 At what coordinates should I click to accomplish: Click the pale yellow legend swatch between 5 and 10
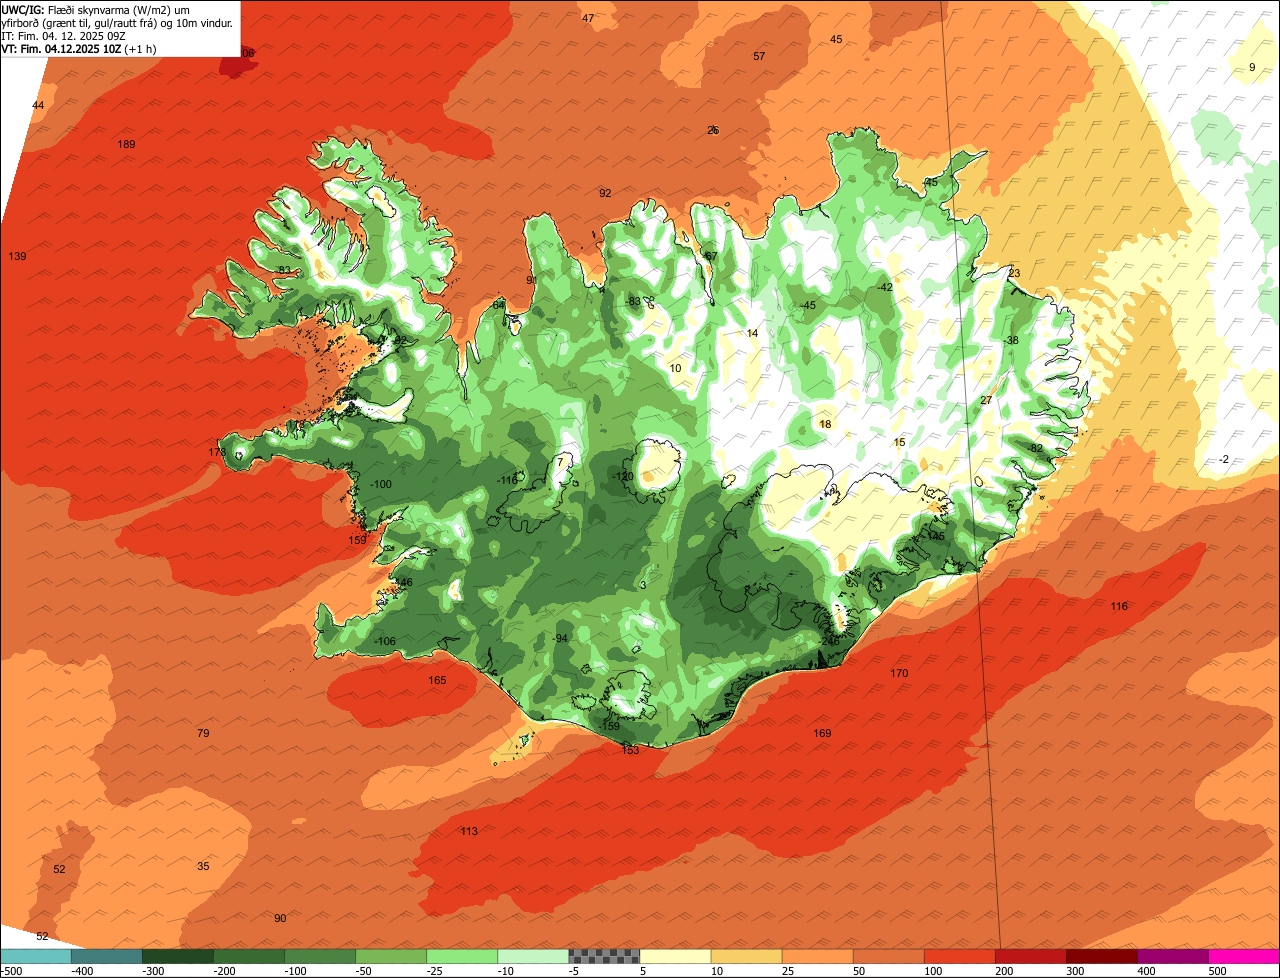[x=675, y=956]
